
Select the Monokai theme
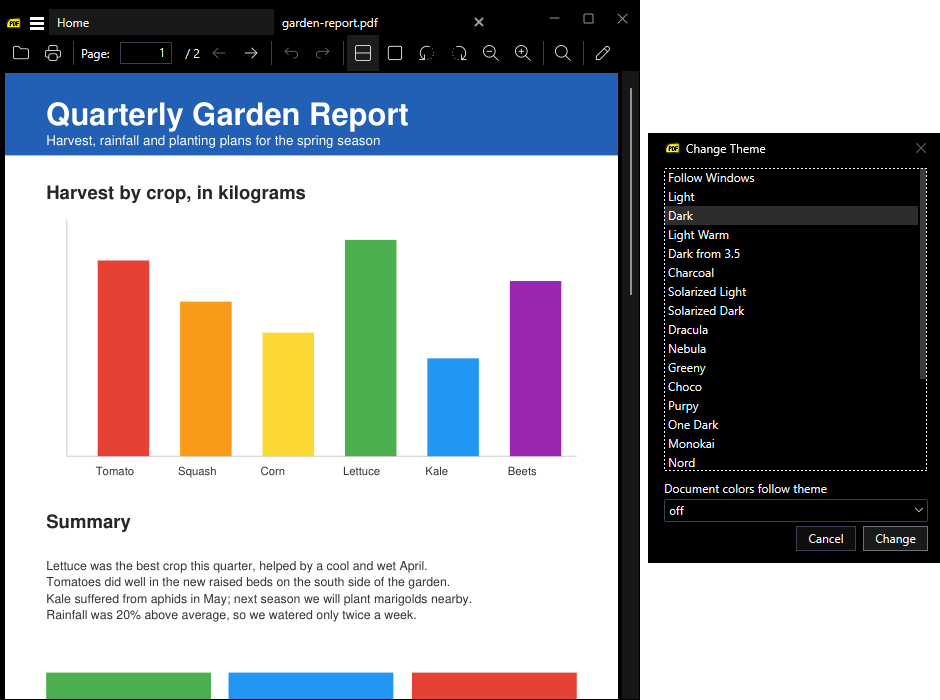(x=792, y=443)
